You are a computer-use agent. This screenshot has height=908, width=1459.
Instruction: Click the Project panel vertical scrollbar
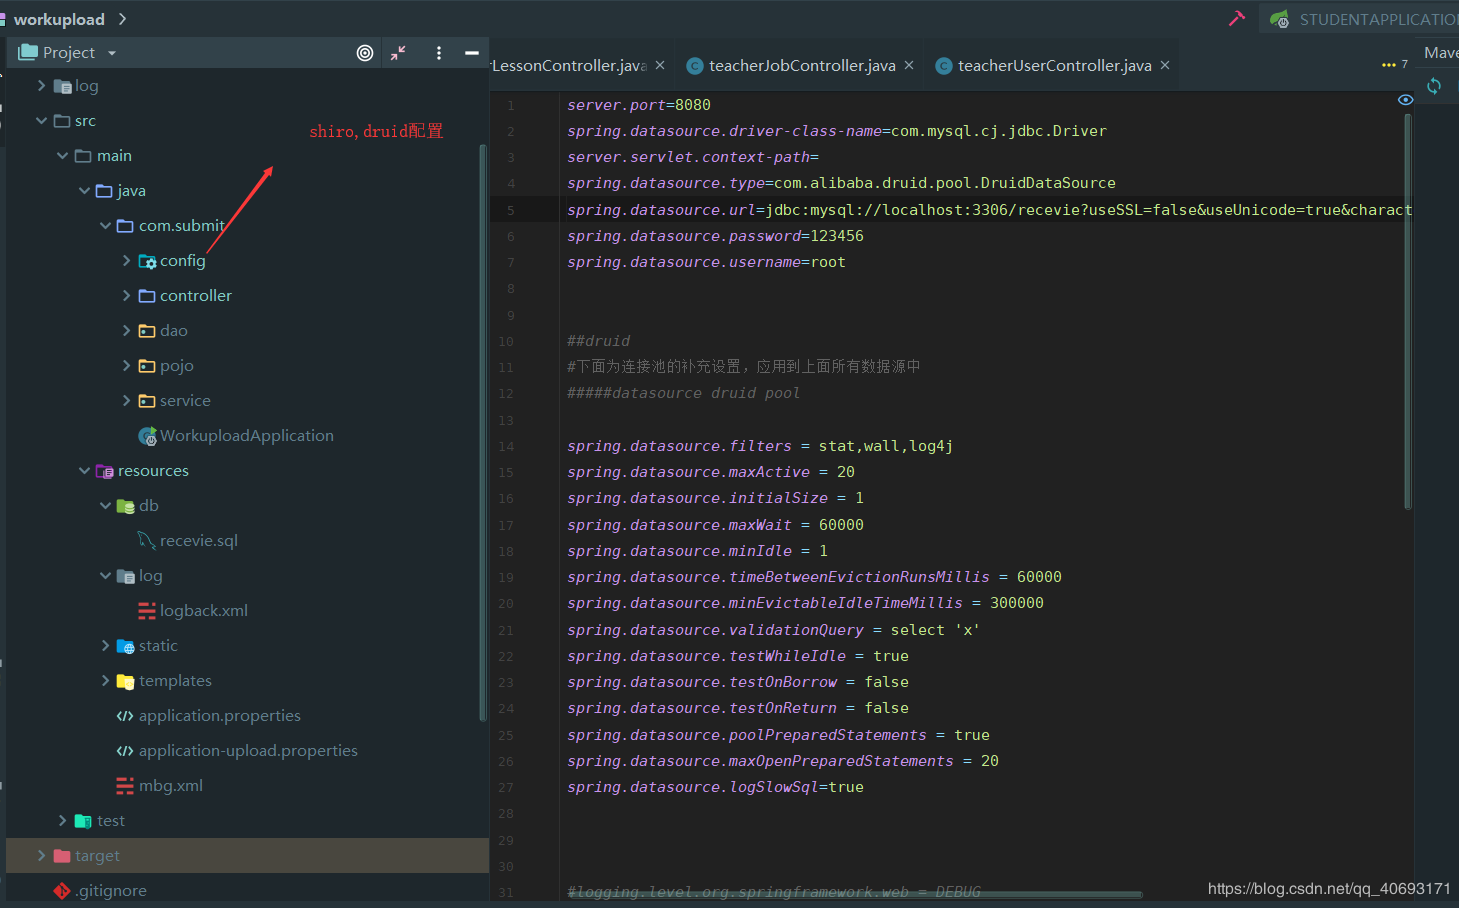(484, 432)
